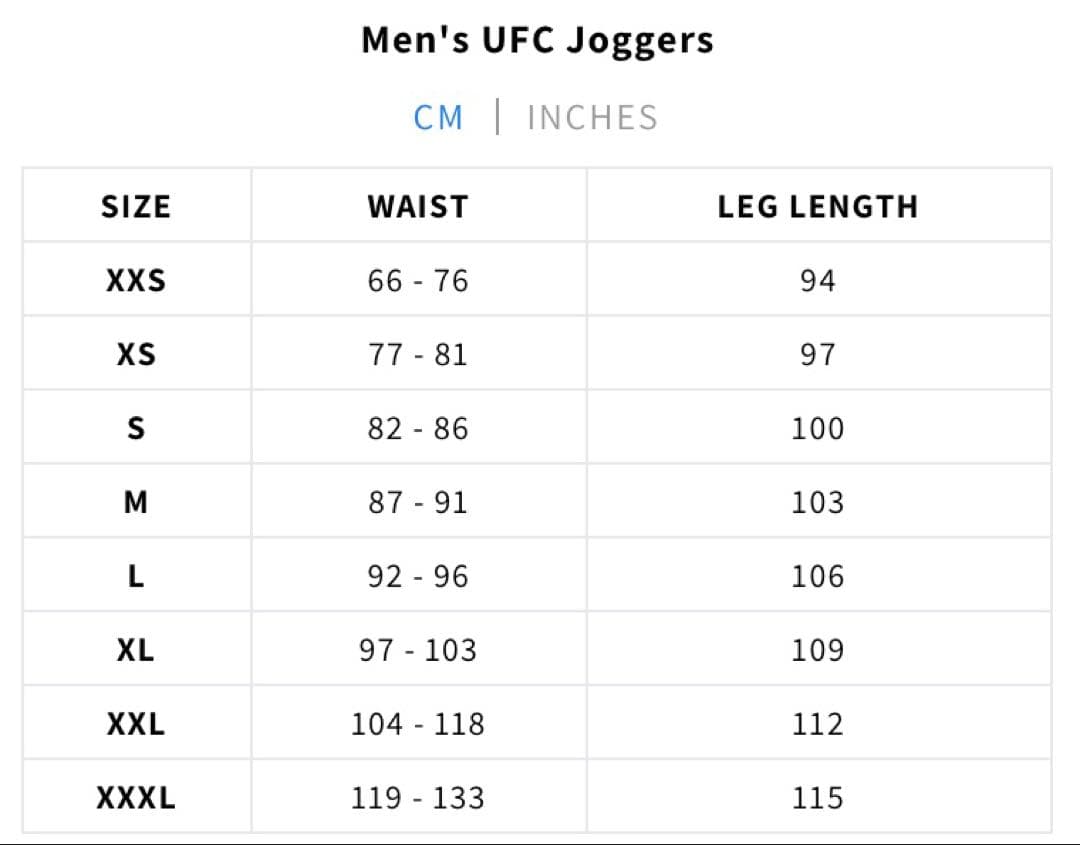Click the Men's UFC Joggers title
This screenshot has height=845, width=1080.
(x=537, y=40)
